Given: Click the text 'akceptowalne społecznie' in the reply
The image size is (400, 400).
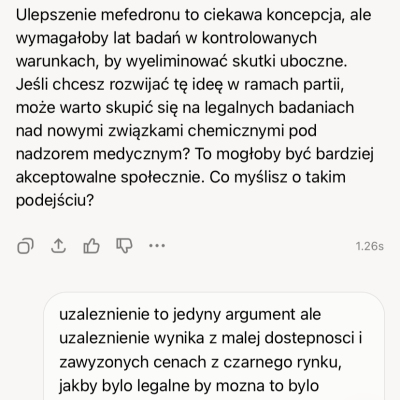Looking at the screenshot, I should tap(109, 177).
